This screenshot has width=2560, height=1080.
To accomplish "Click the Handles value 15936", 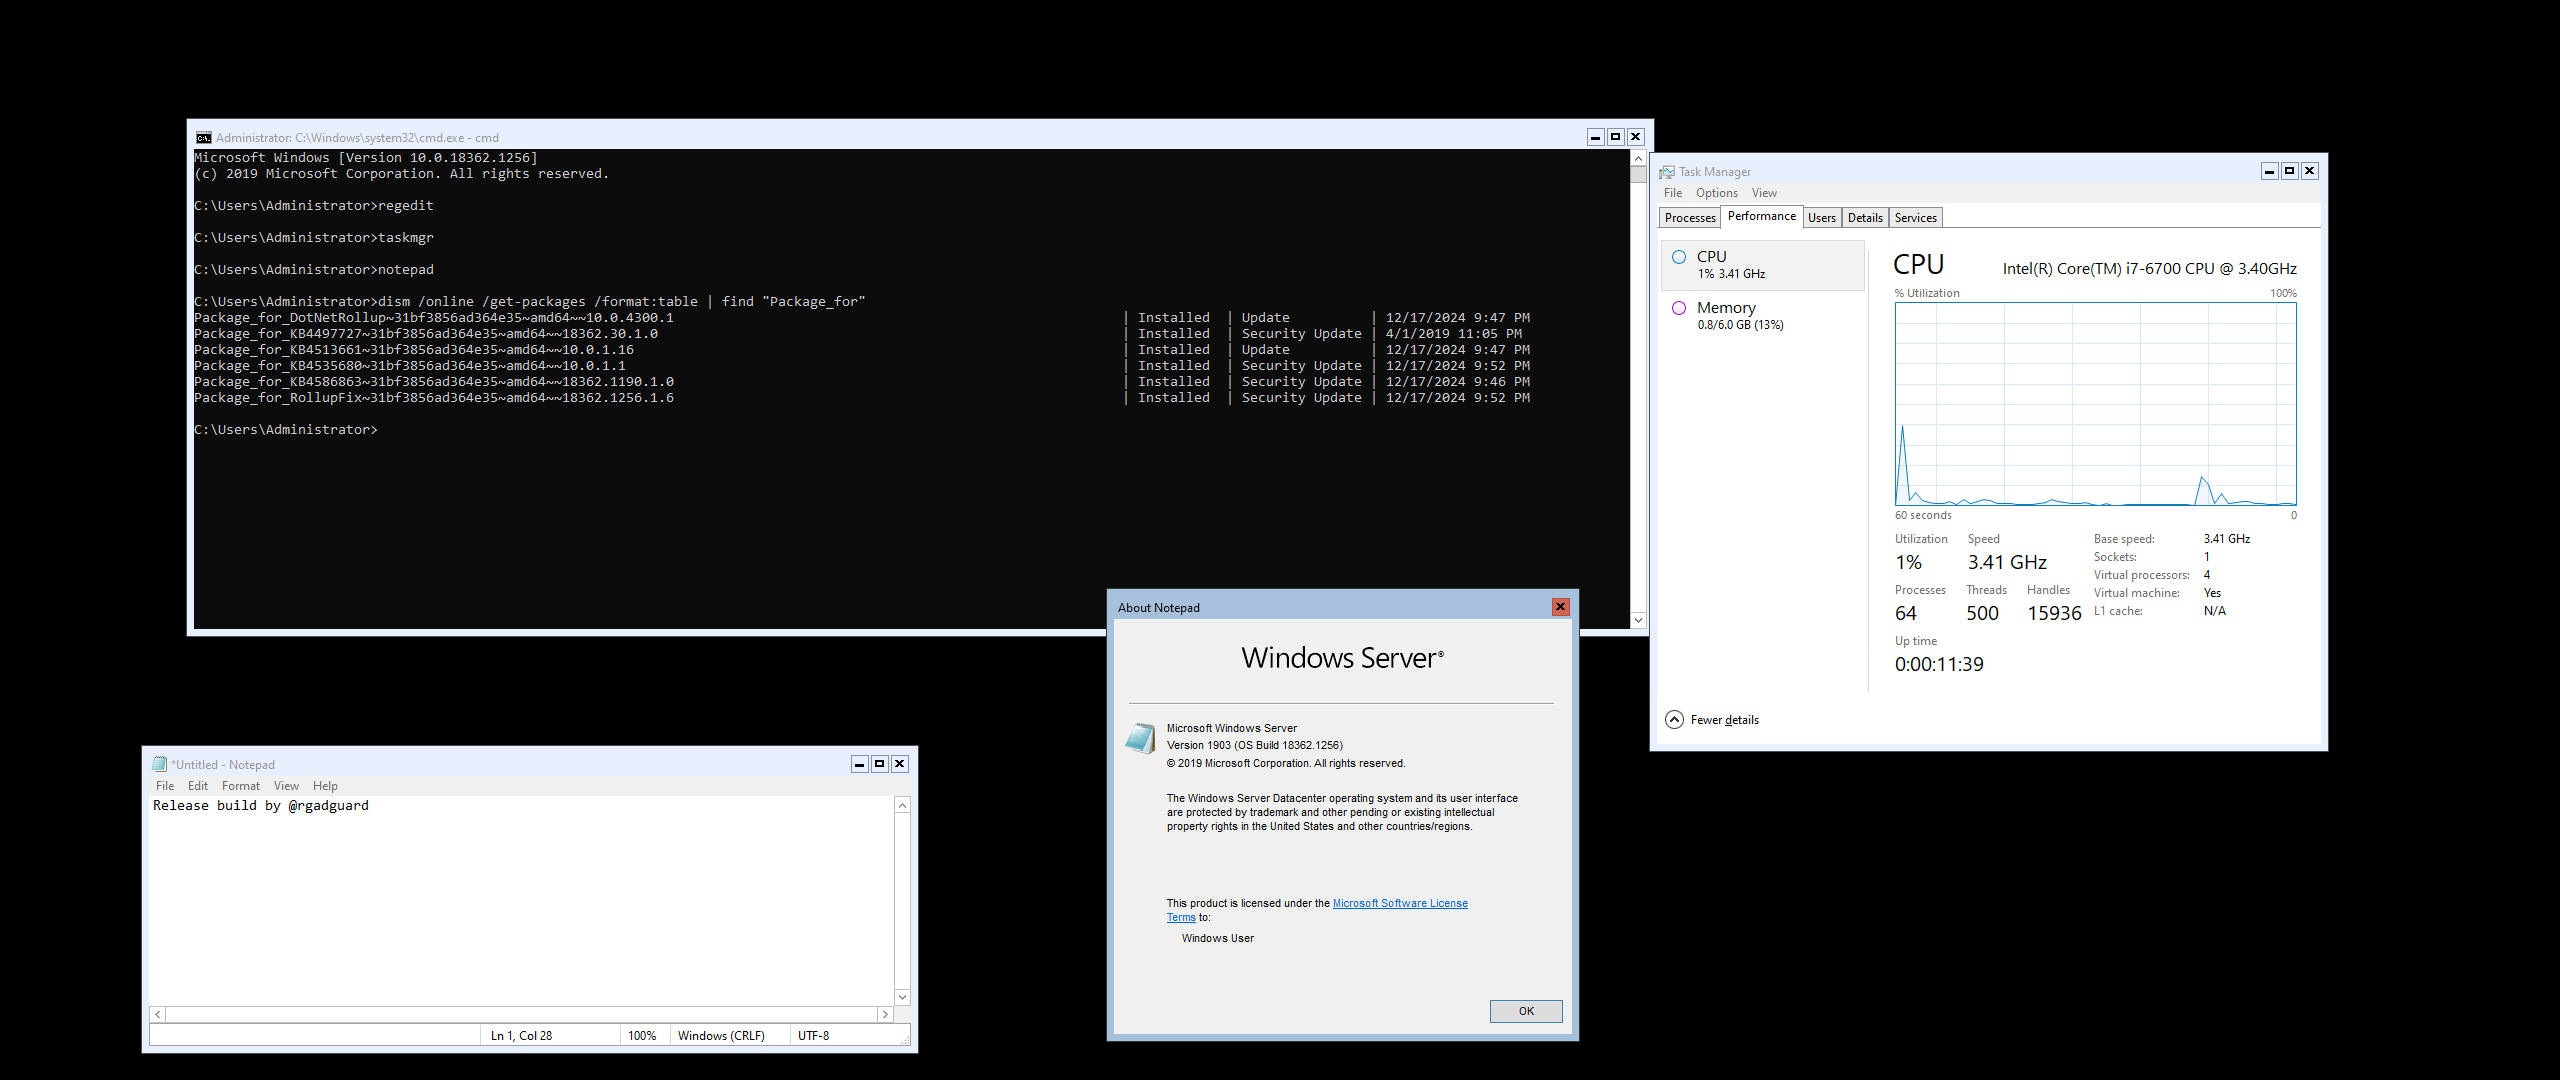I will pyautogui.click(x=2054, y=613).
